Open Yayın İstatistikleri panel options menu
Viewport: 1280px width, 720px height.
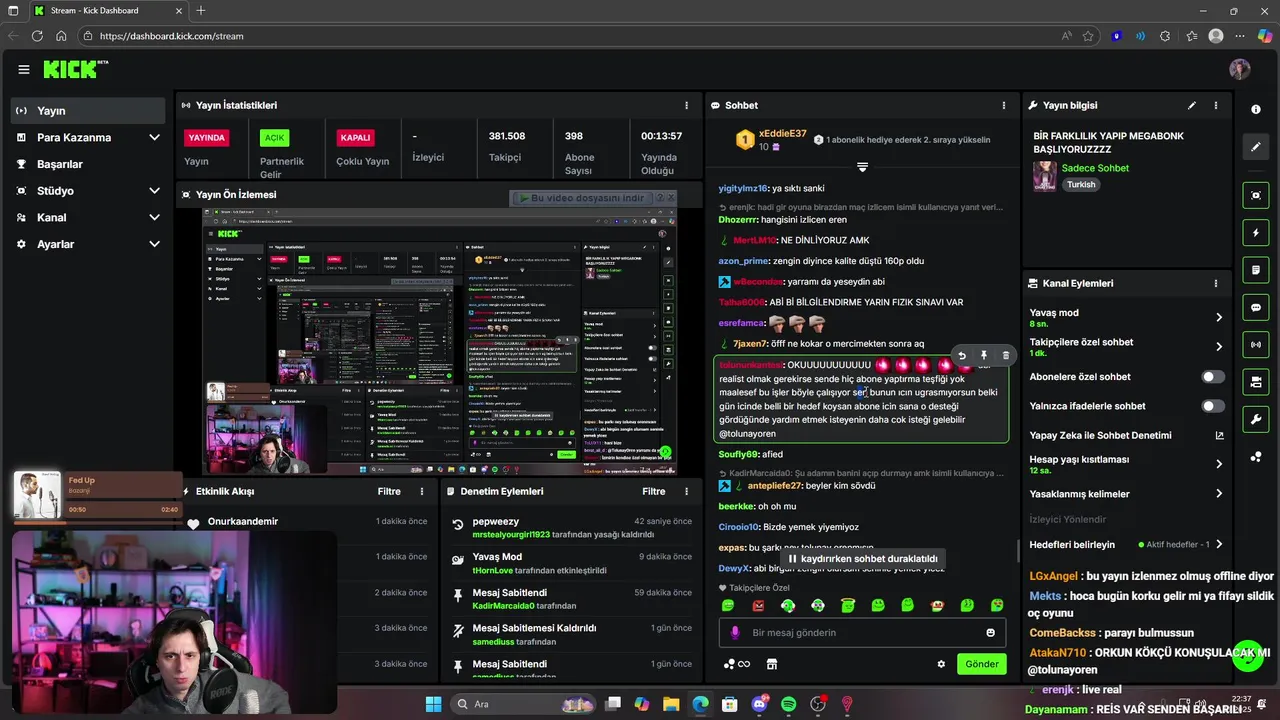tap(686, 105)
